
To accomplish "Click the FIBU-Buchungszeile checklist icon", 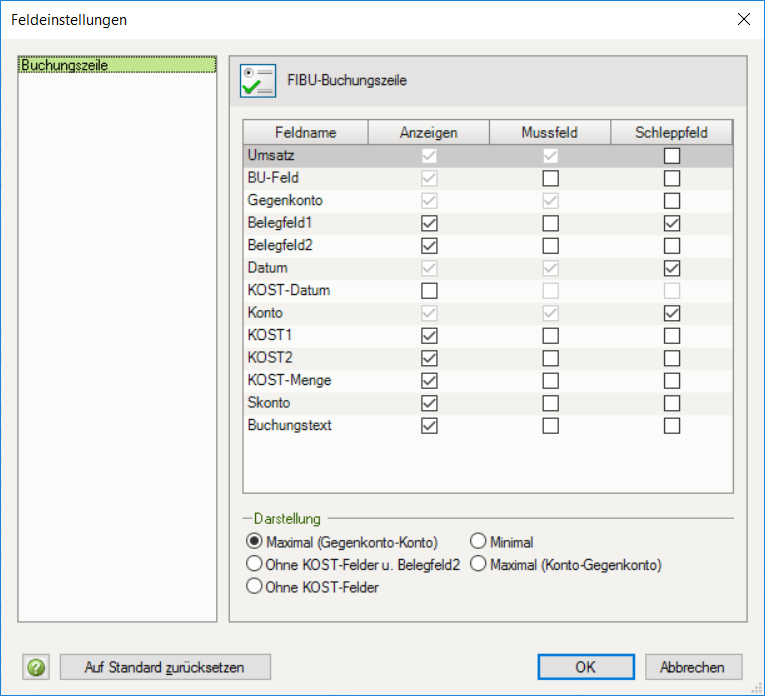I will (258, 80).
